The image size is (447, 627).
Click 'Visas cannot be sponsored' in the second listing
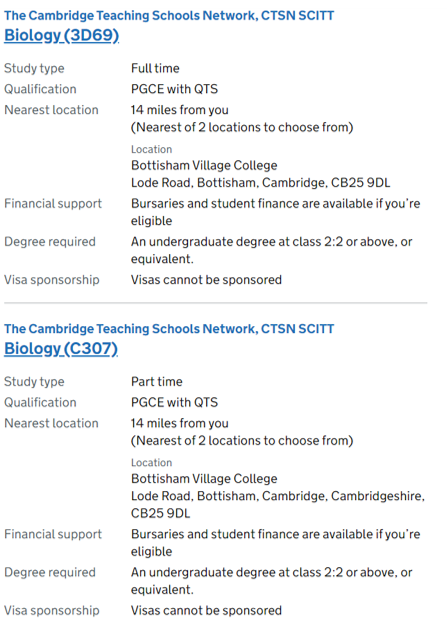tap(206, 611)
